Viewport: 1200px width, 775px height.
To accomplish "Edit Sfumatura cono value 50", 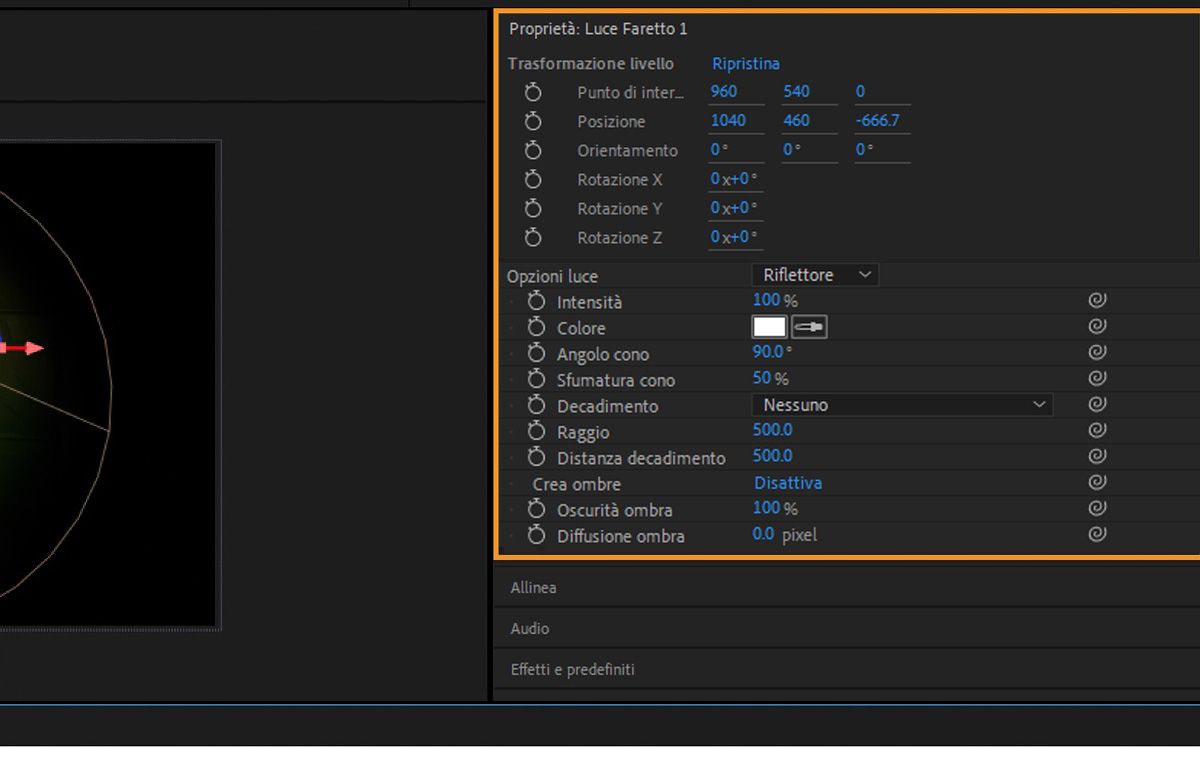I will 762,378.
